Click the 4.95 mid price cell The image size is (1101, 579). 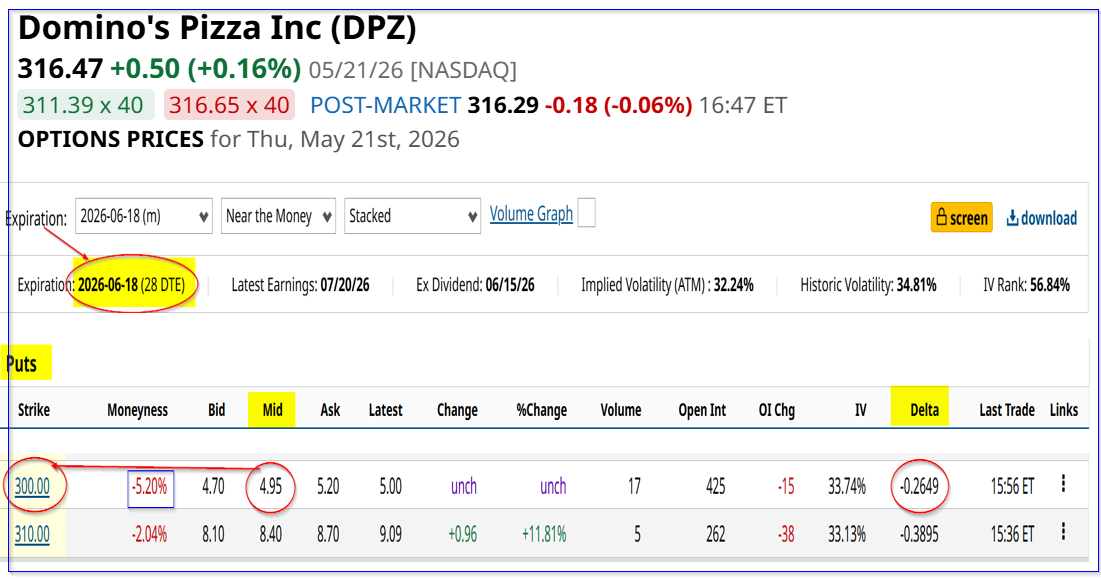click(x=270, y=486)
